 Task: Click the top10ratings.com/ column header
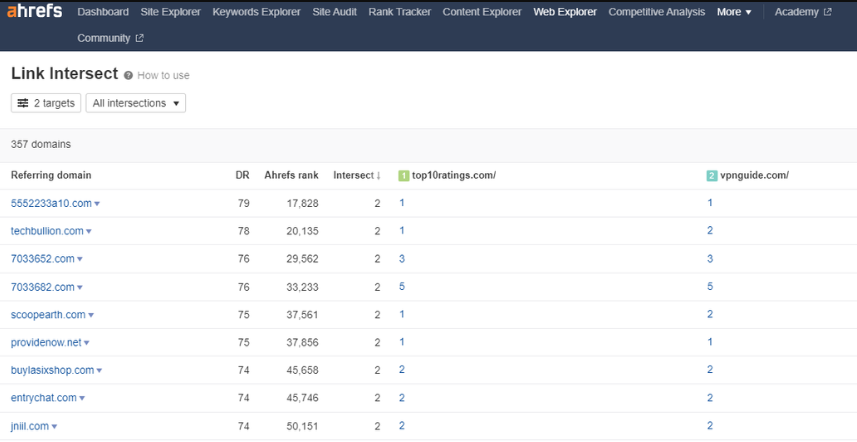[x=454, y=175]
